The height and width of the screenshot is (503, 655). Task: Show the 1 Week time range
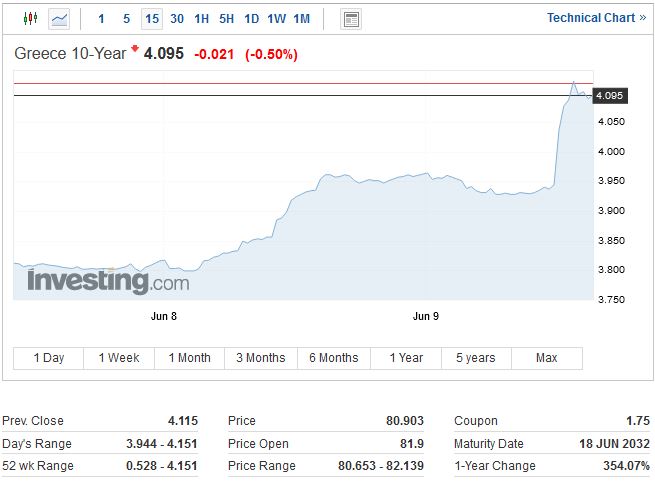[119, 358]
